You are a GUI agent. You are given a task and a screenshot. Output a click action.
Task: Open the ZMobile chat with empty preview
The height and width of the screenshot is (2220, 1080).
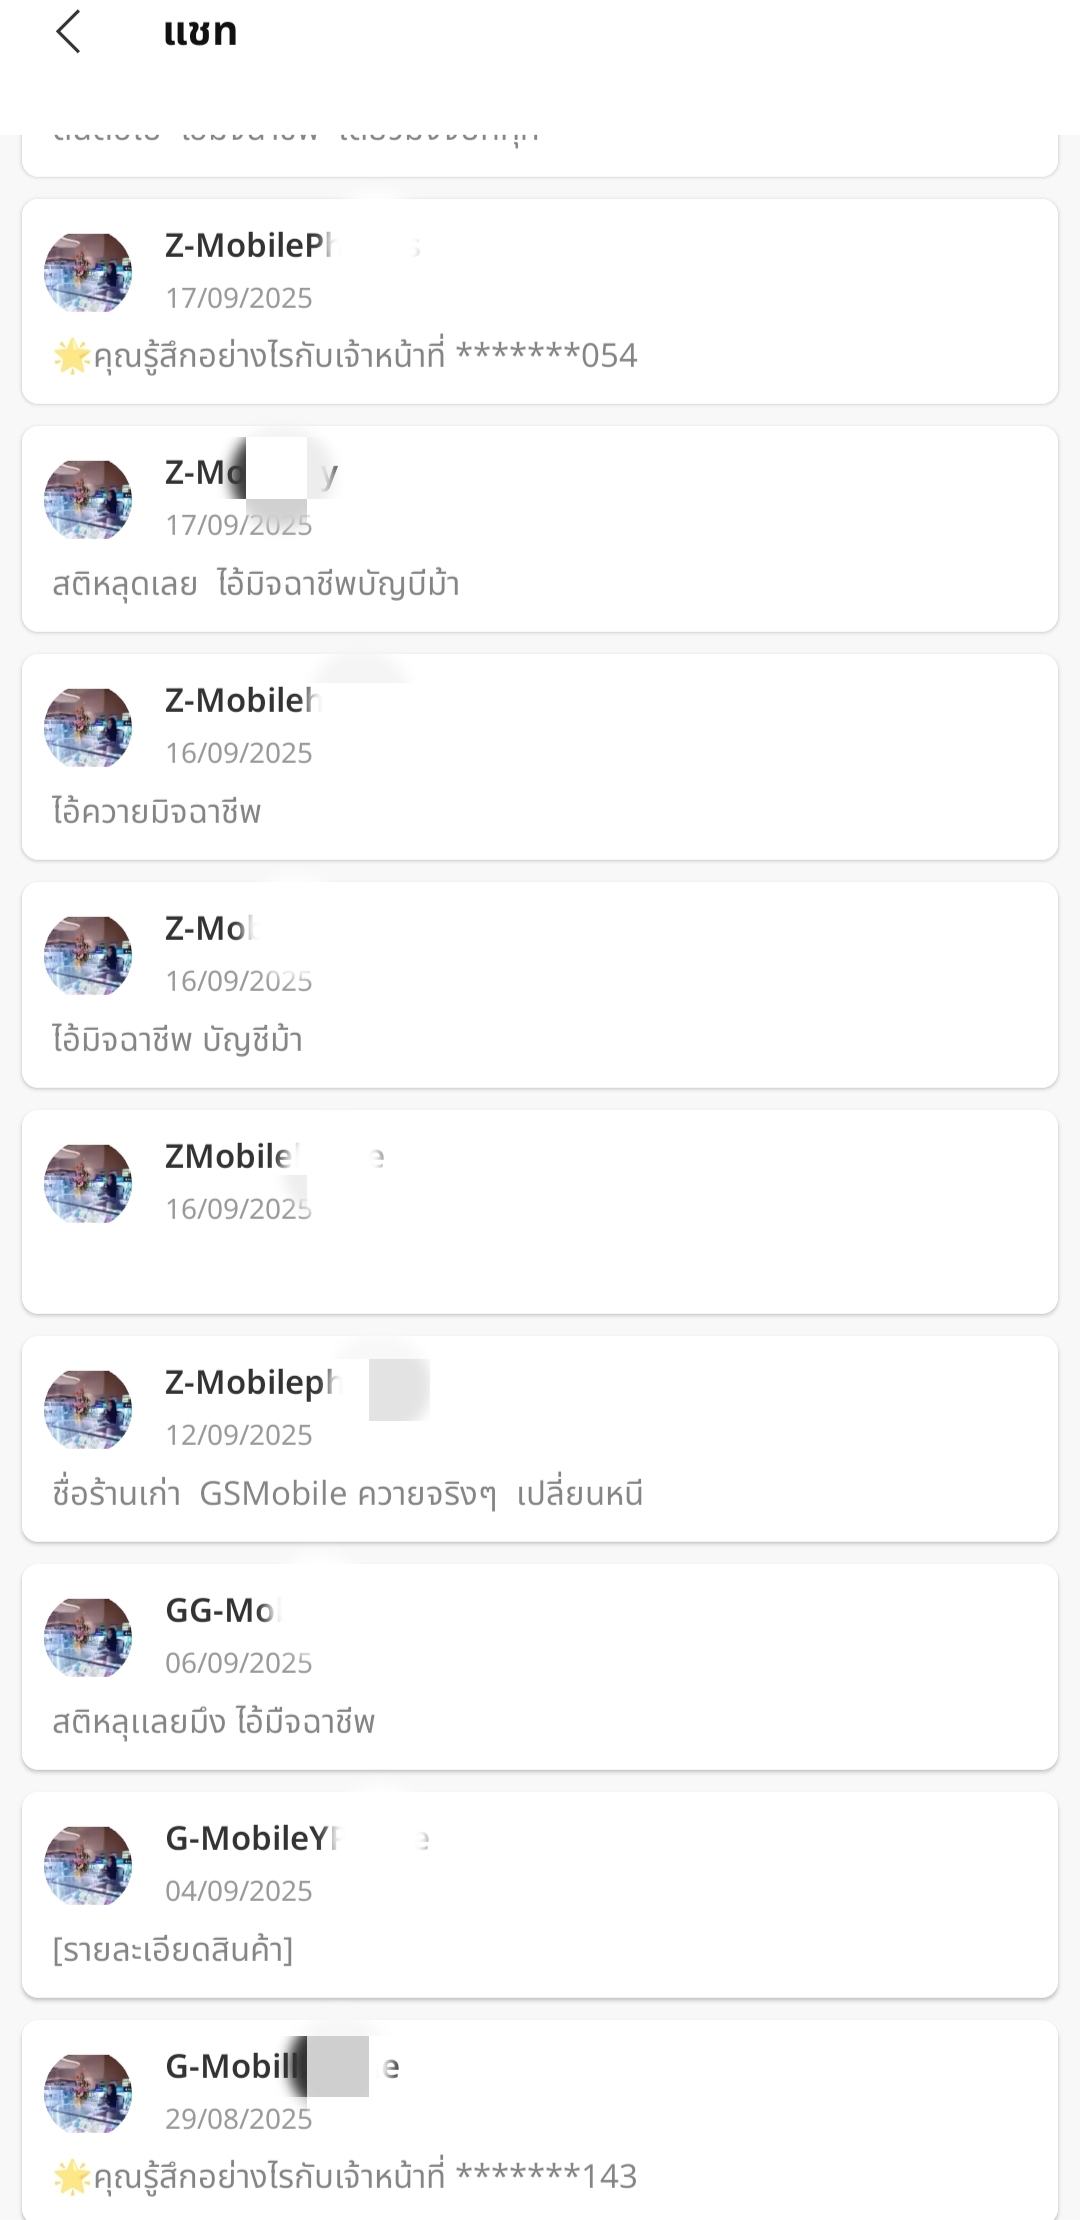pyautogui.click(x=540, y=1212)
